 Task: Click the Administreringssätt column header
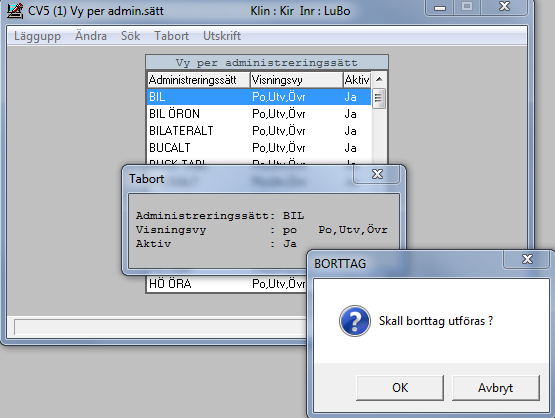199,80
